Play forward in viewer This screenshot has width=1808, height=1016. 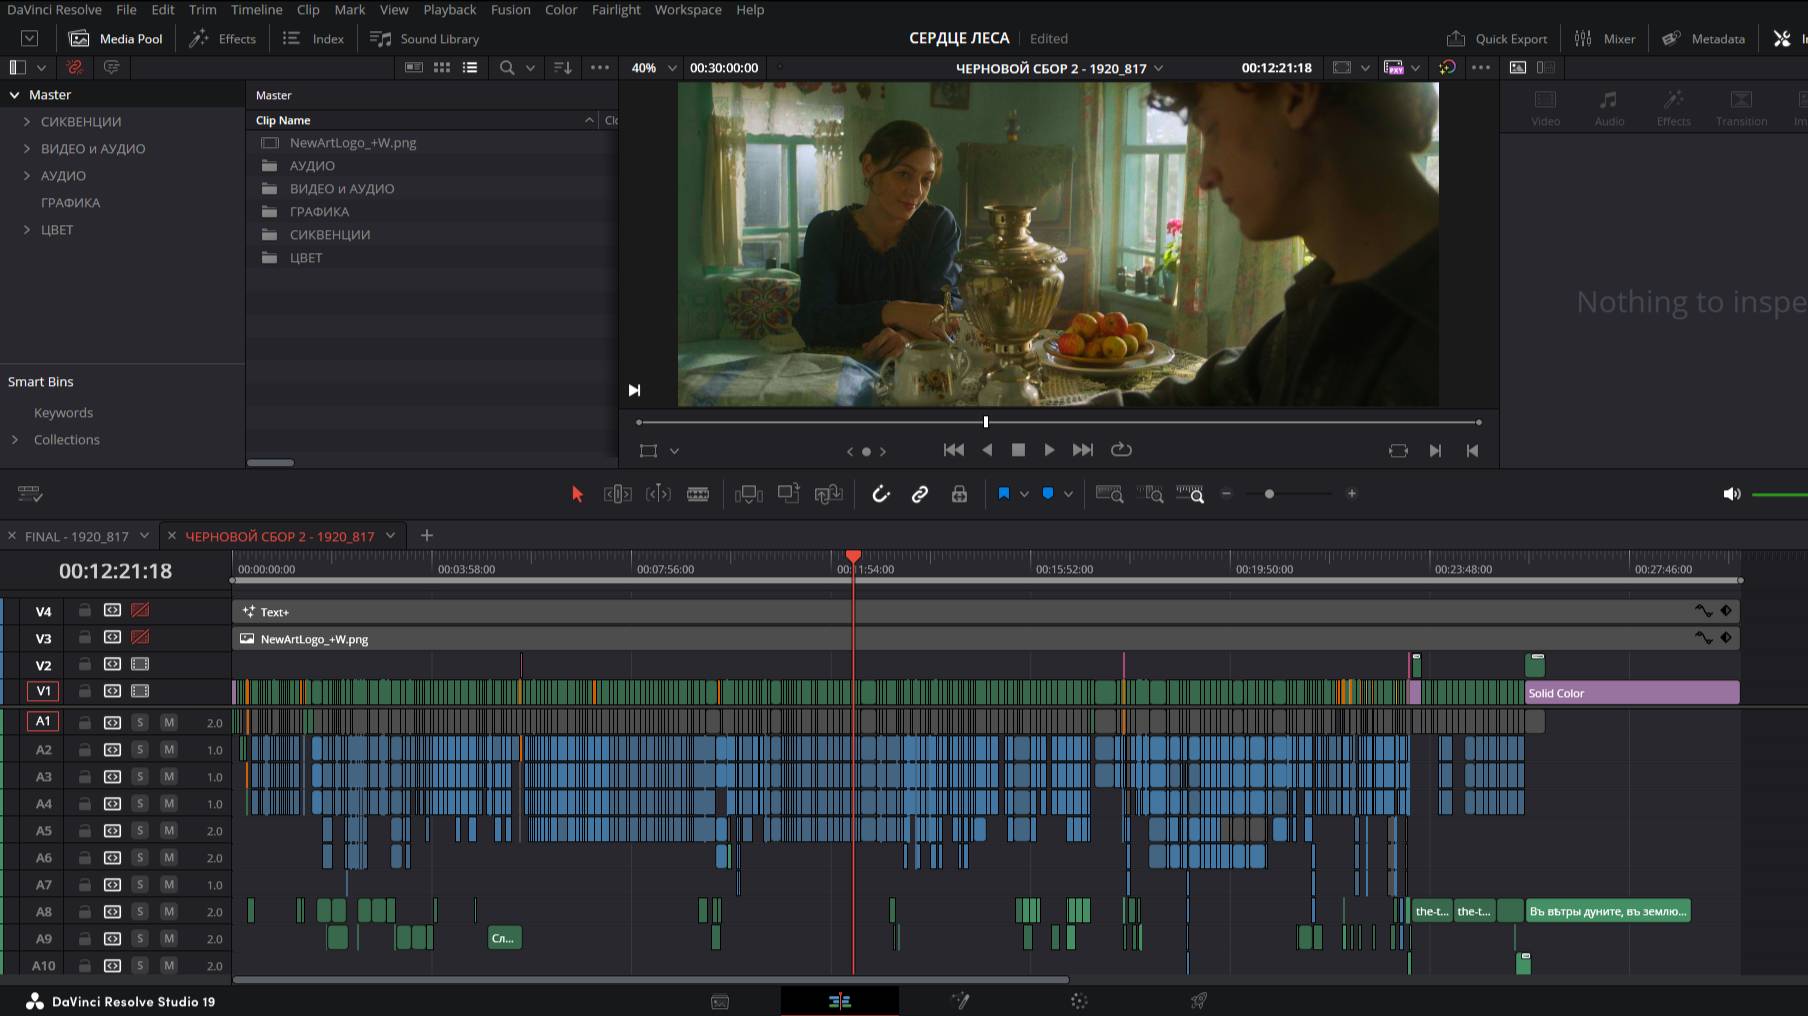point(1049,450)
